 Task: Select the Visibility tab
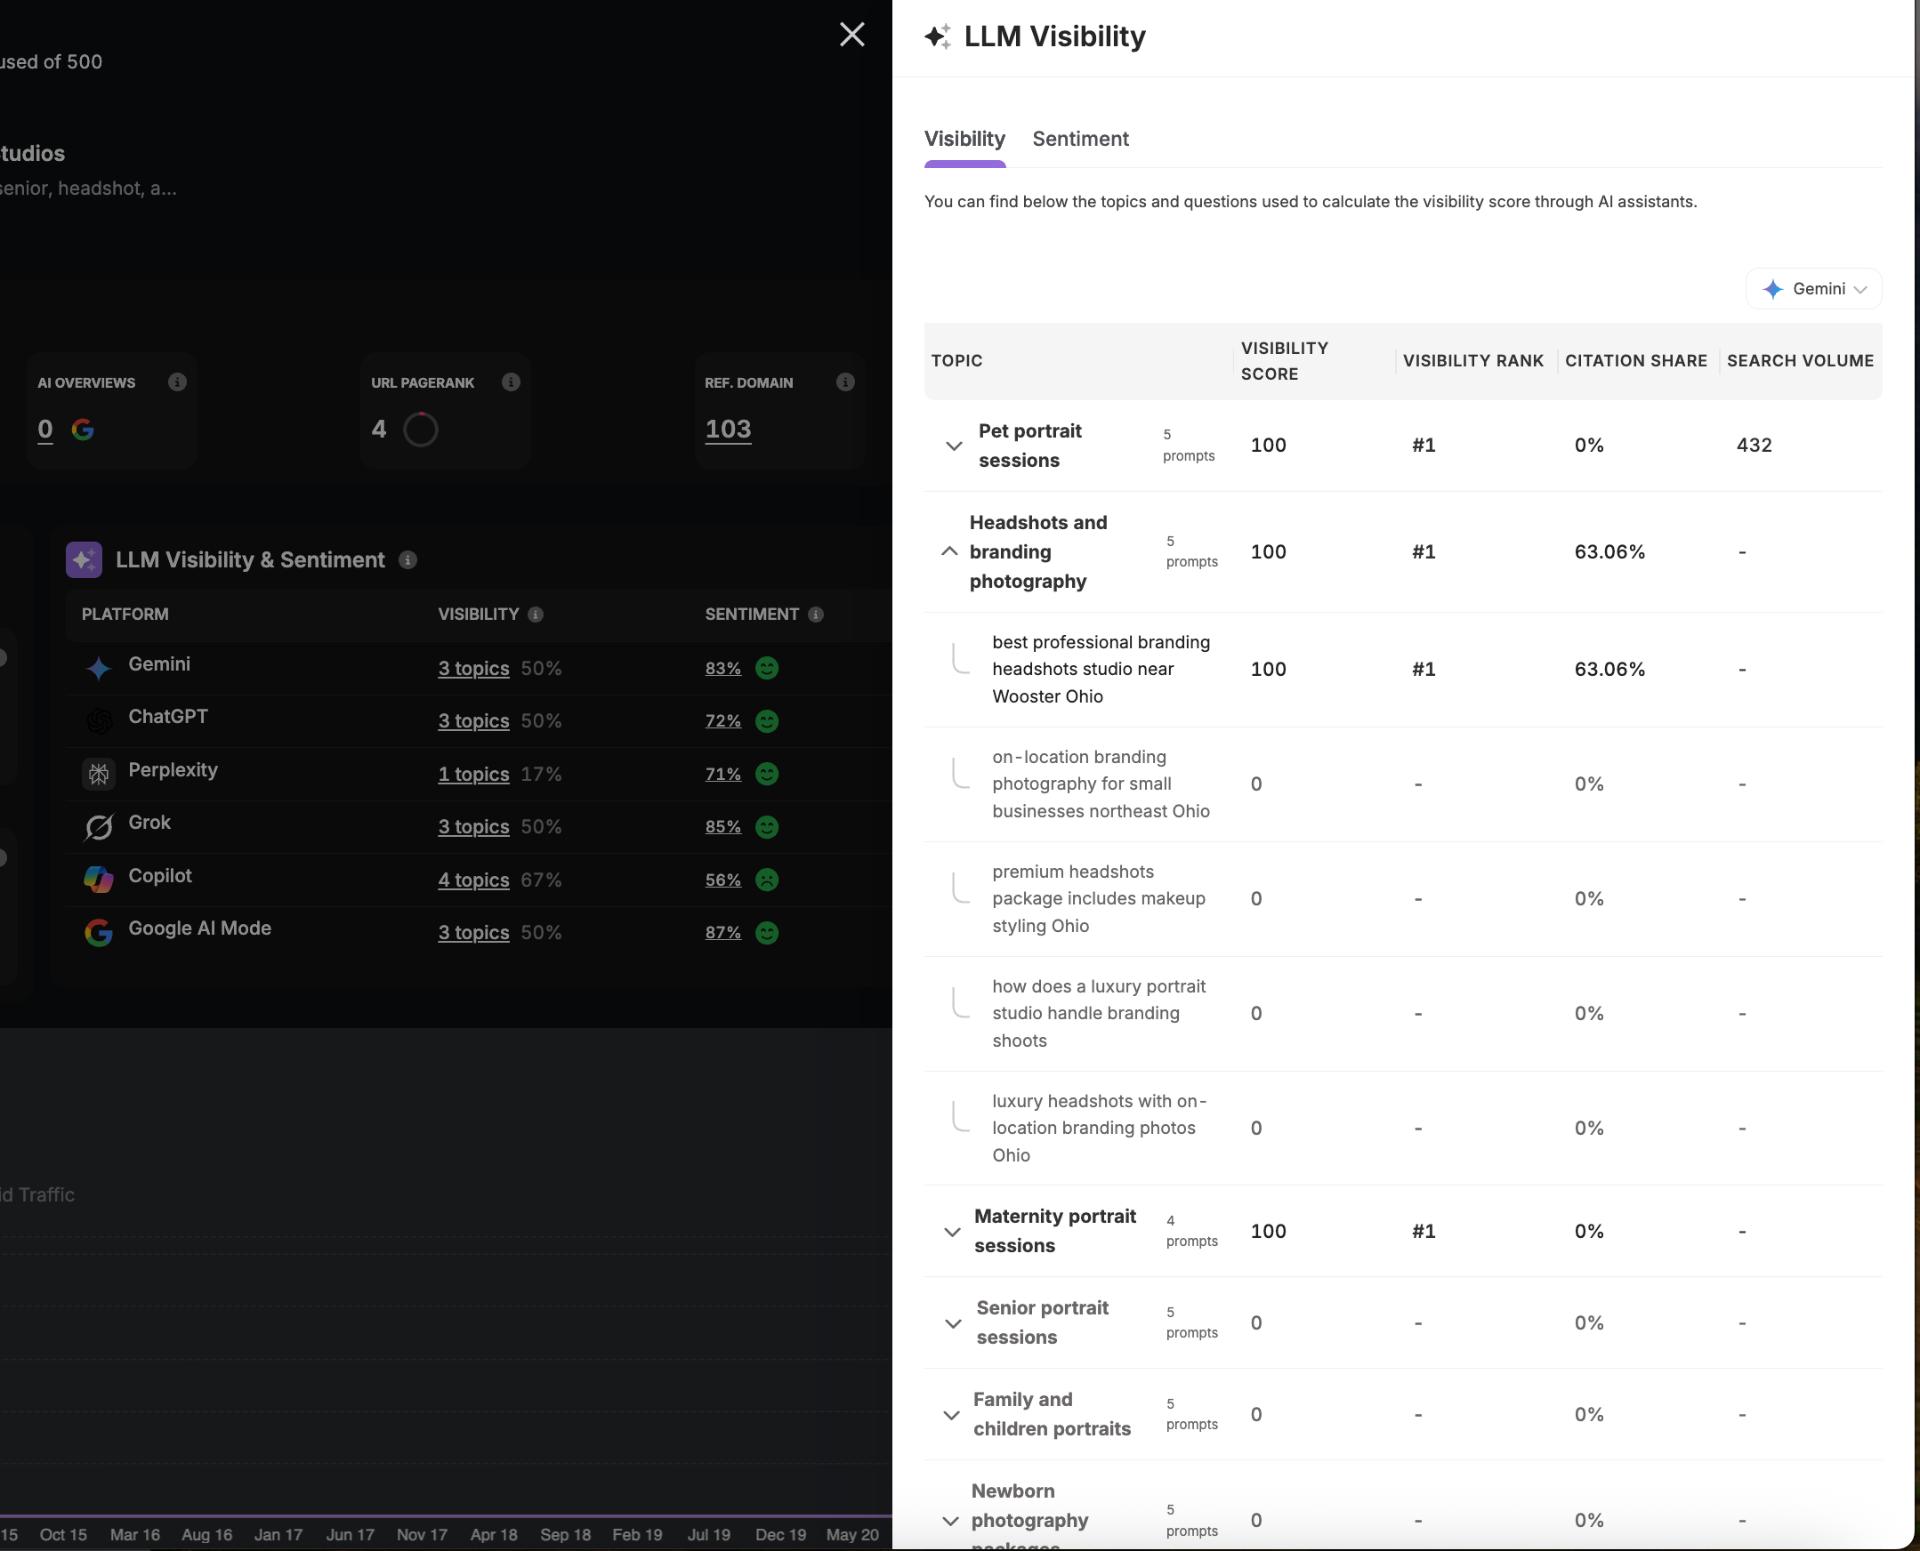(964, 139)
